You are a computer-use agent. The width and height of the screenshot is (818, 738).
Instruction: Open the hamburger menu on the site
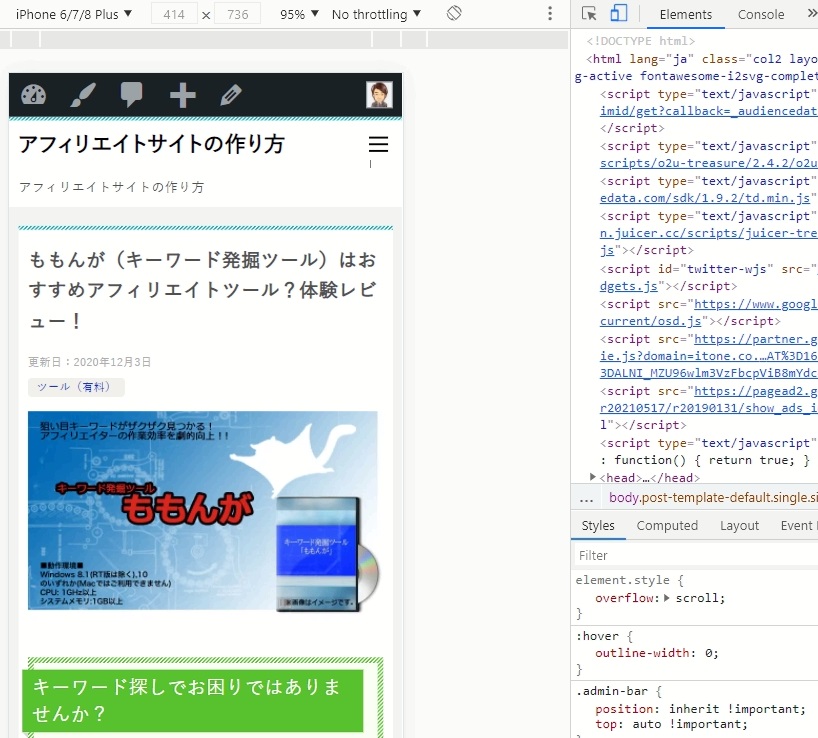point(378,144)
